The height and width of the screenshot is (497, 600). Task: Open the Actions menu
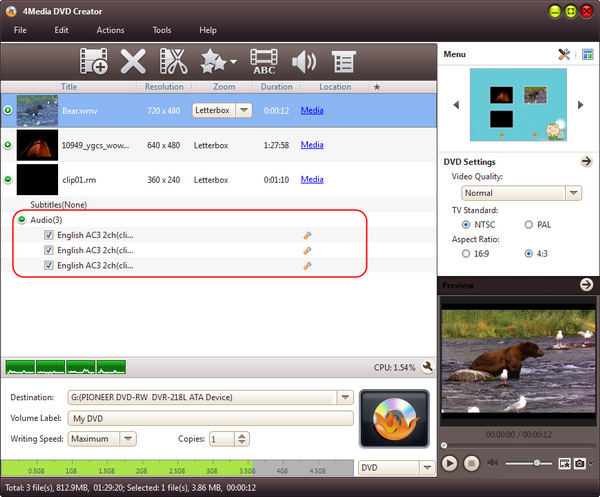click(x=110, y=30)
